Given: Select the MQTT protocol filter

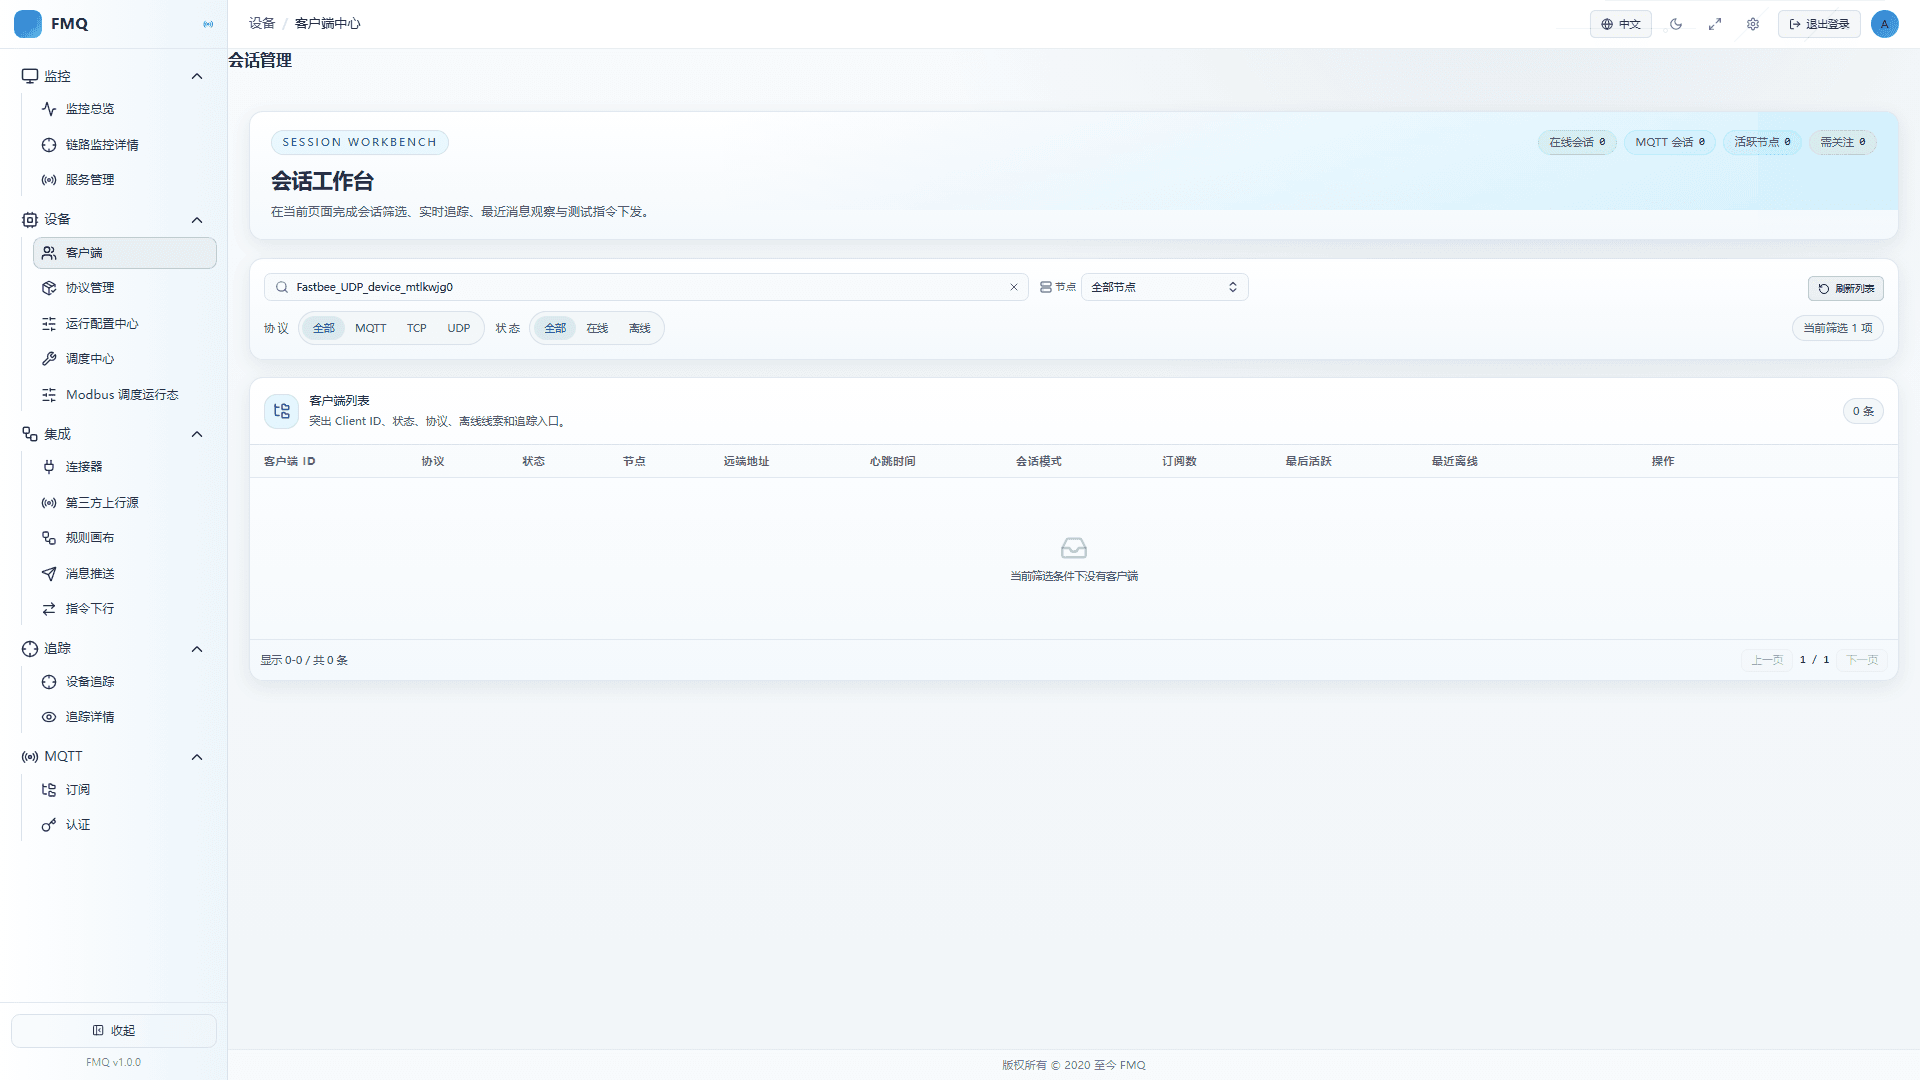Looking at the screenshot, I should tap(370, 328).
